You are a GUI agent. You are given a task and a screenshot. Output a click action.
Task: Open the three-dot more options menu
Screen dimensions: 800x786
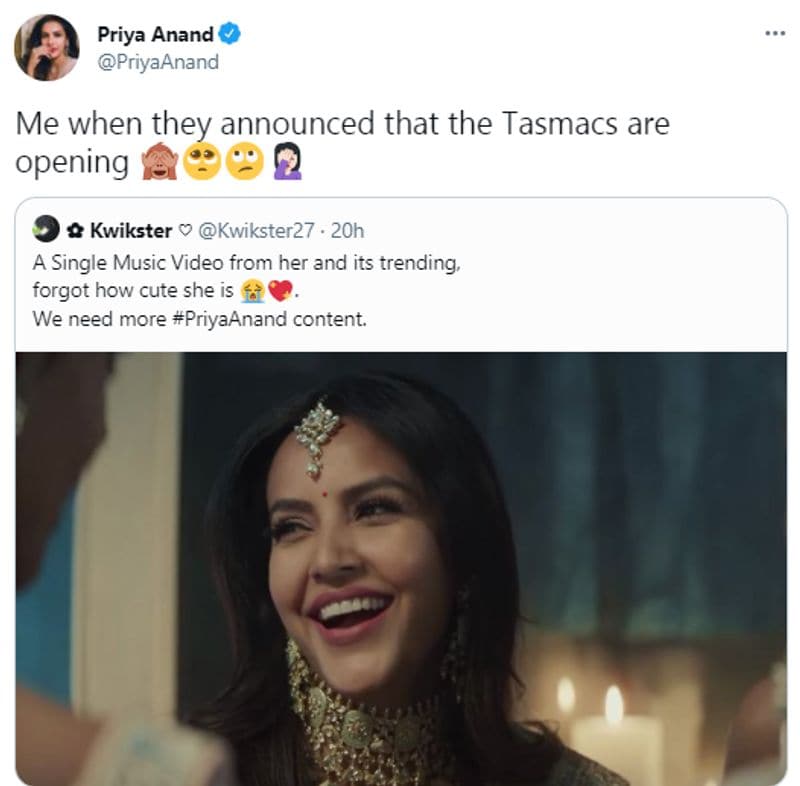[775, 34]
